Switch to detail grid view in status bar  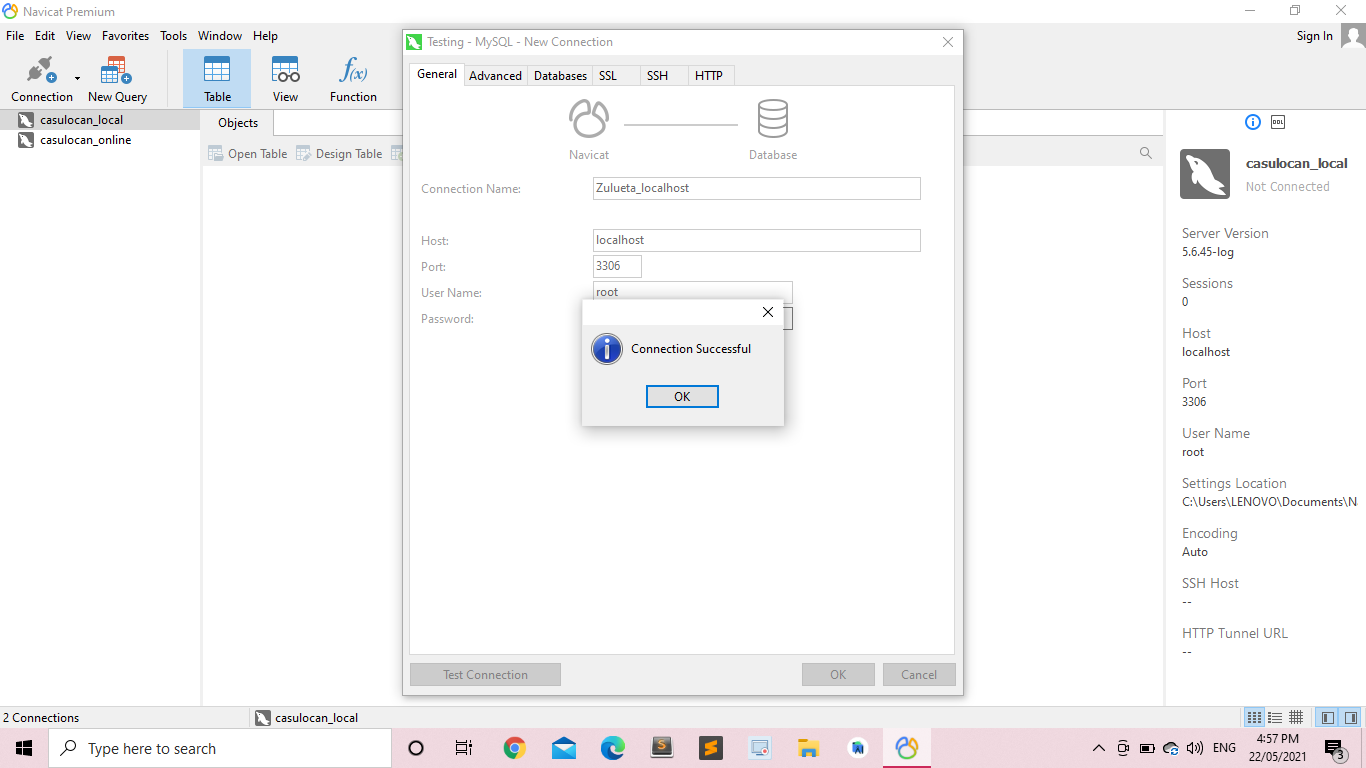click(1296, 717)
